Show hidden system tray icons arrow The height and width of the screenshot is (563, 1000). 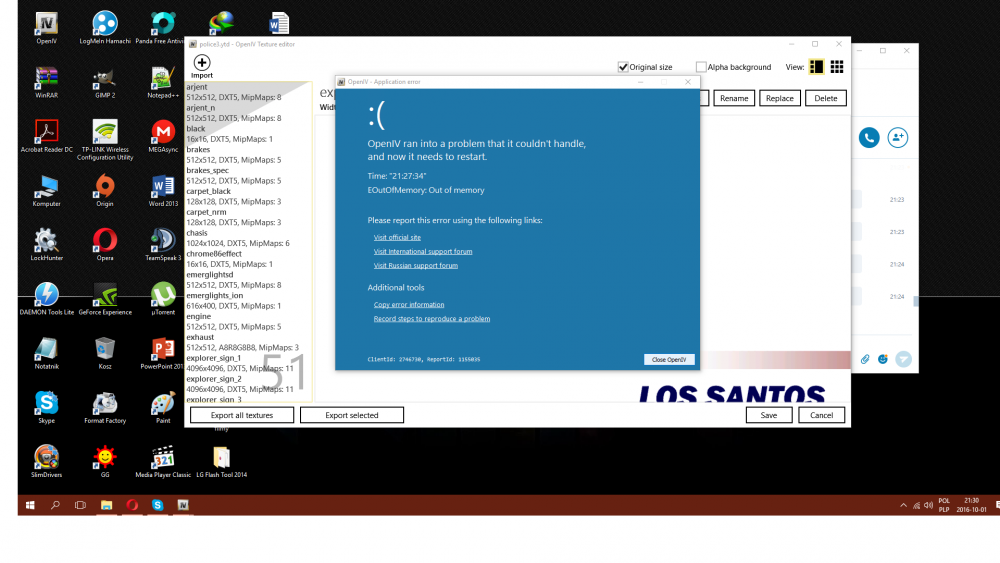click(903, 505)
